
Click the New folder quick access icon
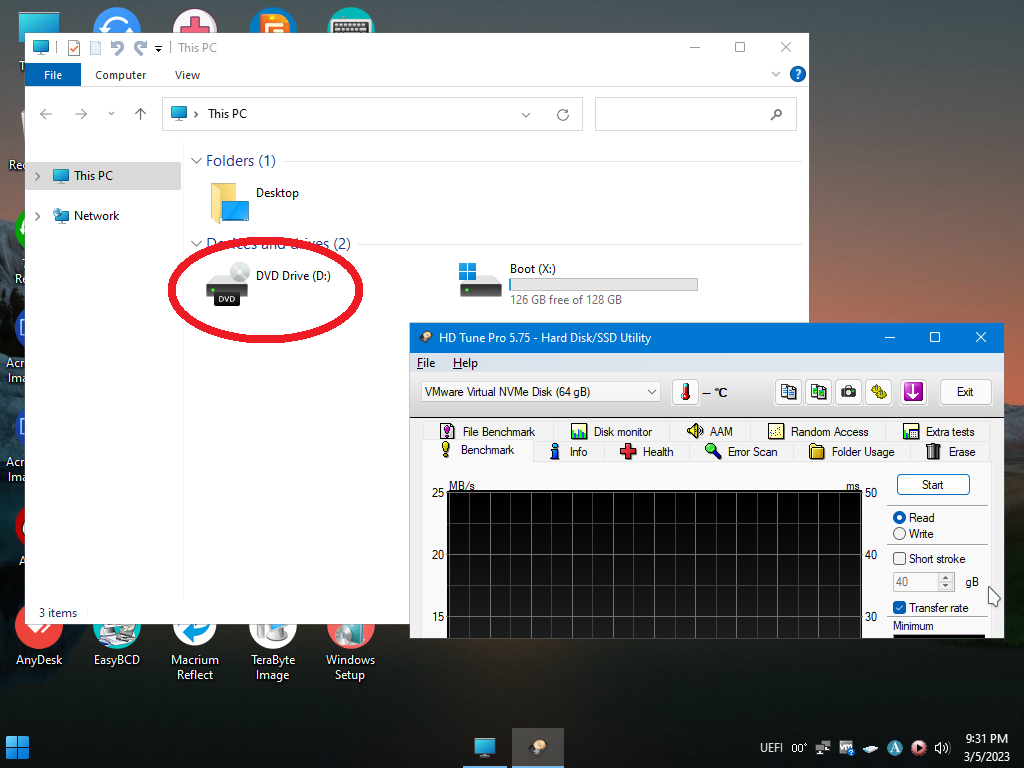tap(95, 48)
